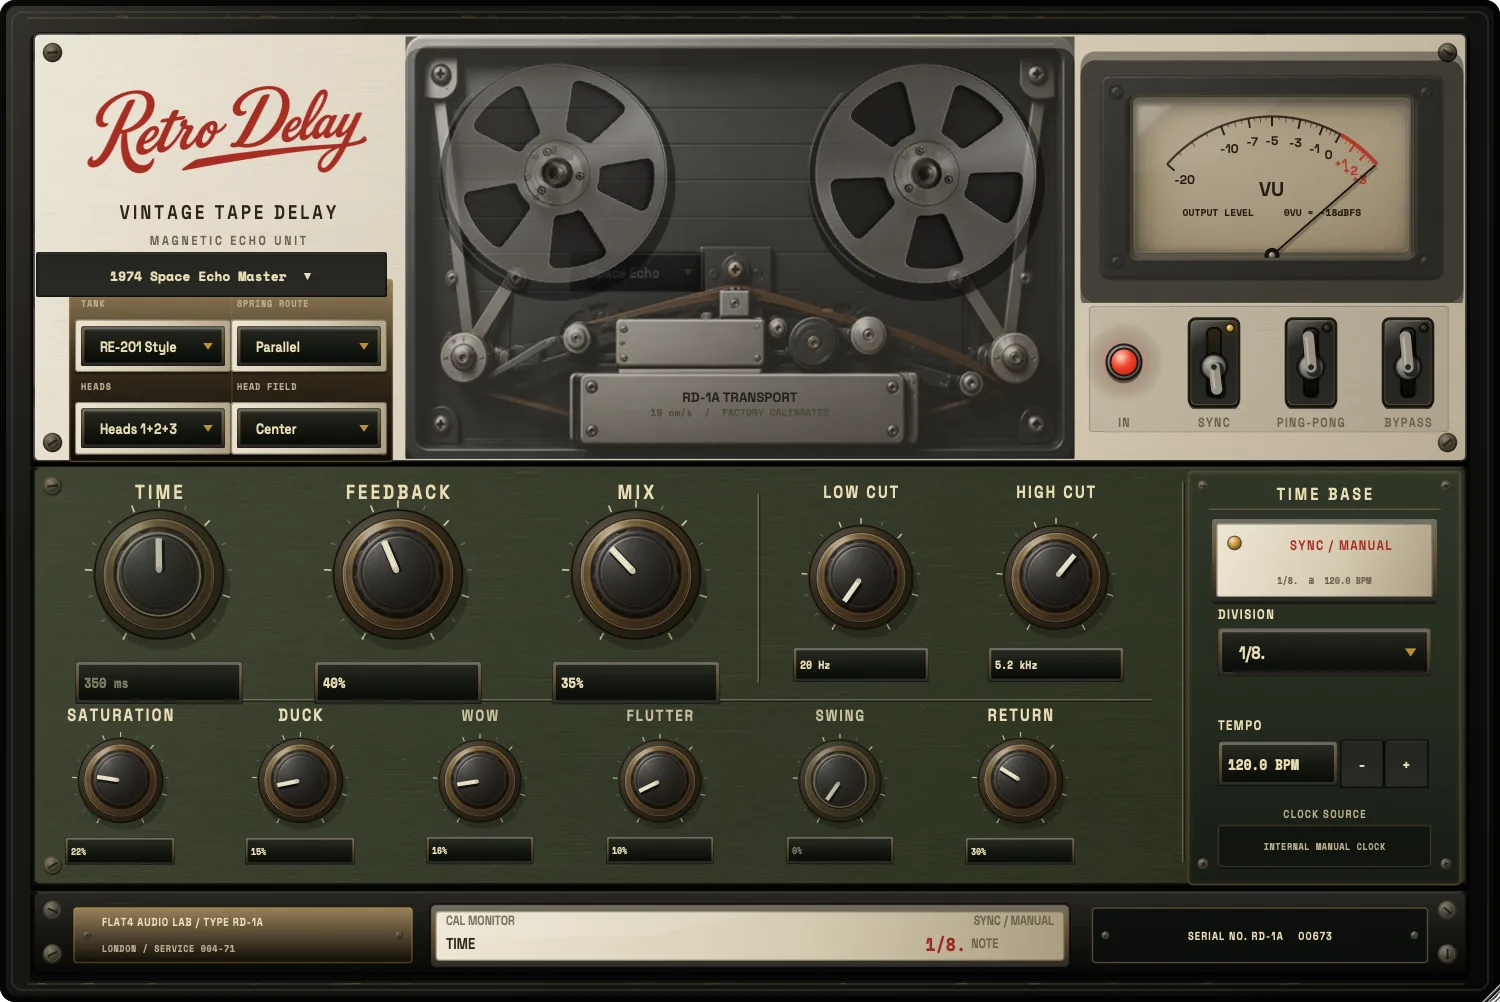The image size is (1500, 1002).
Task: Open the RE-201 Style tank dropdown
Action: (153, 346)
